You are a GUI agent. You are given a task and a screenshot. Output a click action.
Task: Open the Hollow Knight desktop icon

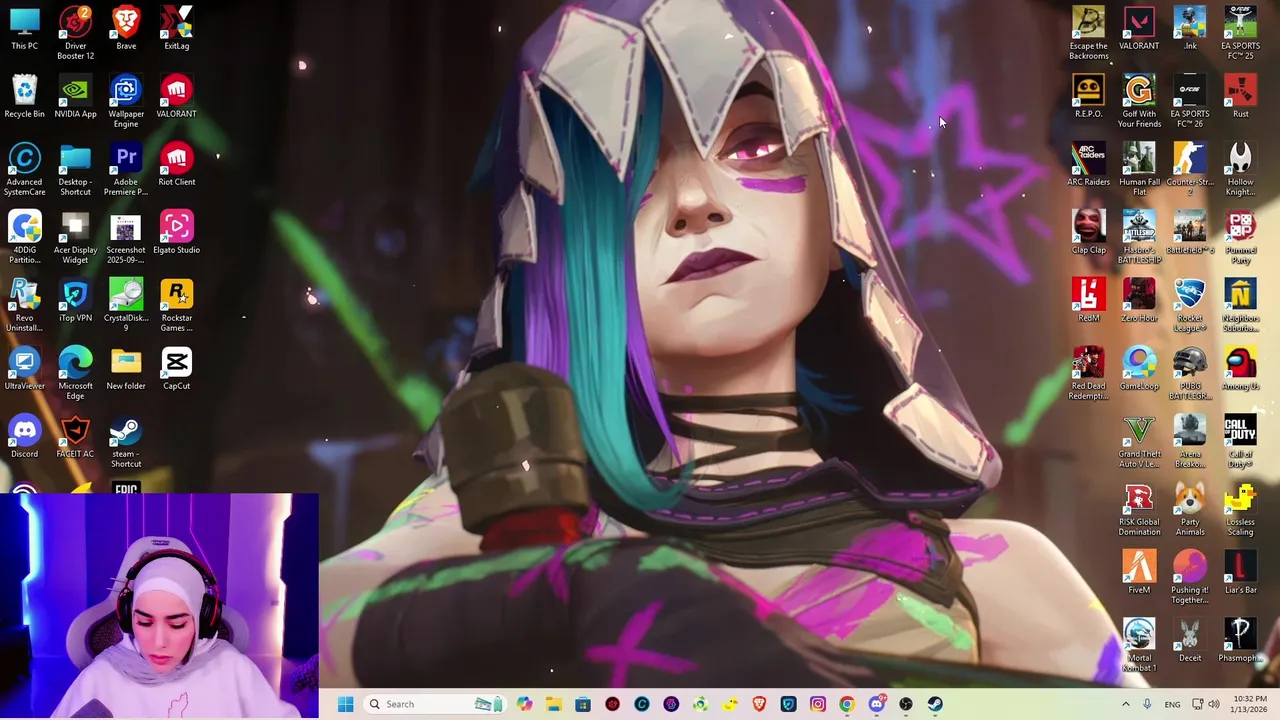point(1240,169)
